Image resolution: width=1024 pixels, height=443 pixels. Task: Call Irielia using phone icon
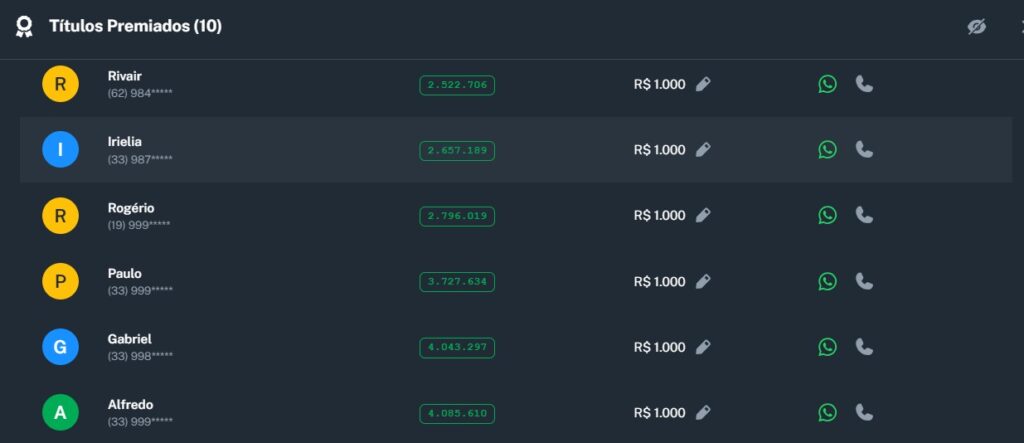(864, 150)
